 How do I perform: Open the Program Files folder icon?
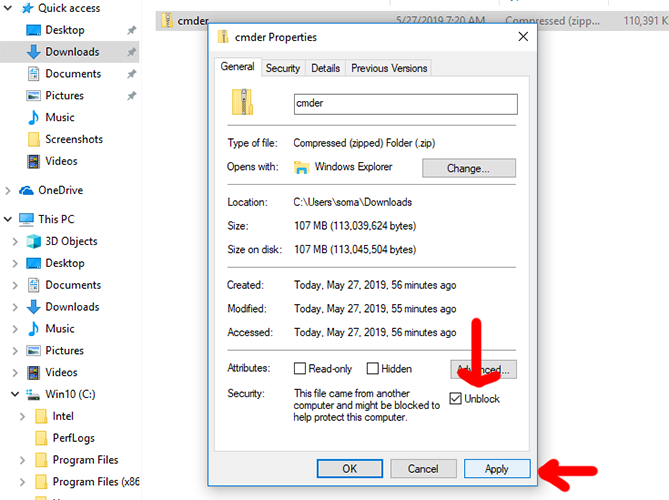tap(41, 460)
